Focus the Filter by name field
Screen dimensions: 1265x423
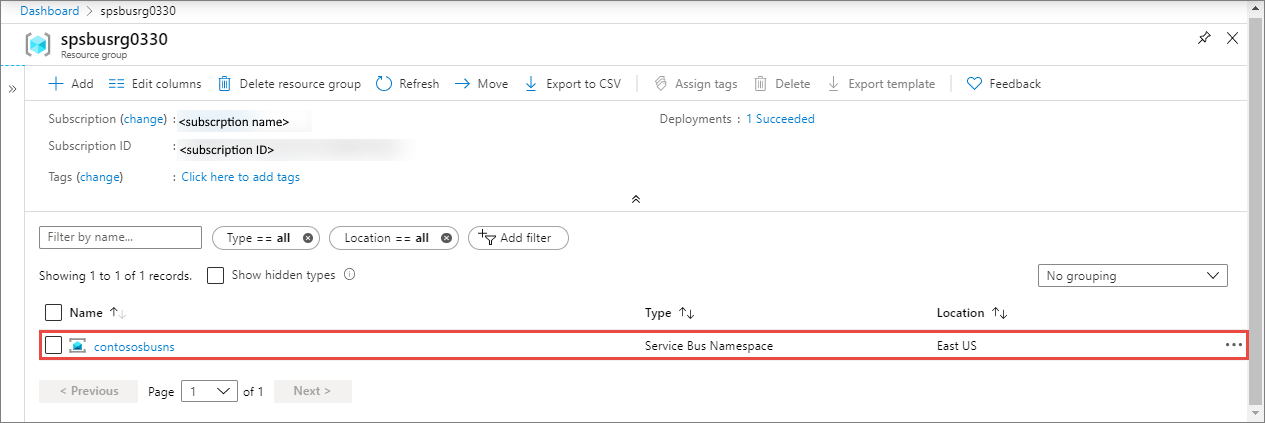pyautogui.click(x=120, y=238)
